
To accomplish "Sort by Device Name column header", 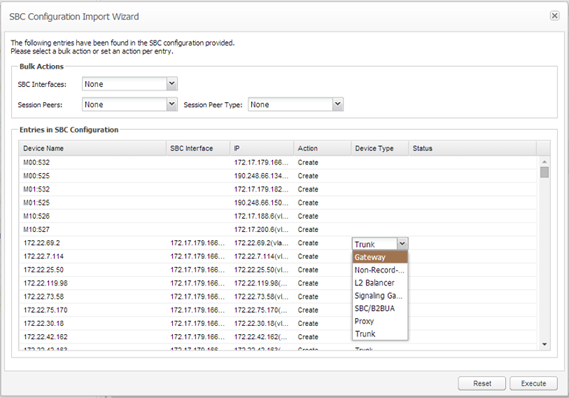I will (x=93, y=148).
